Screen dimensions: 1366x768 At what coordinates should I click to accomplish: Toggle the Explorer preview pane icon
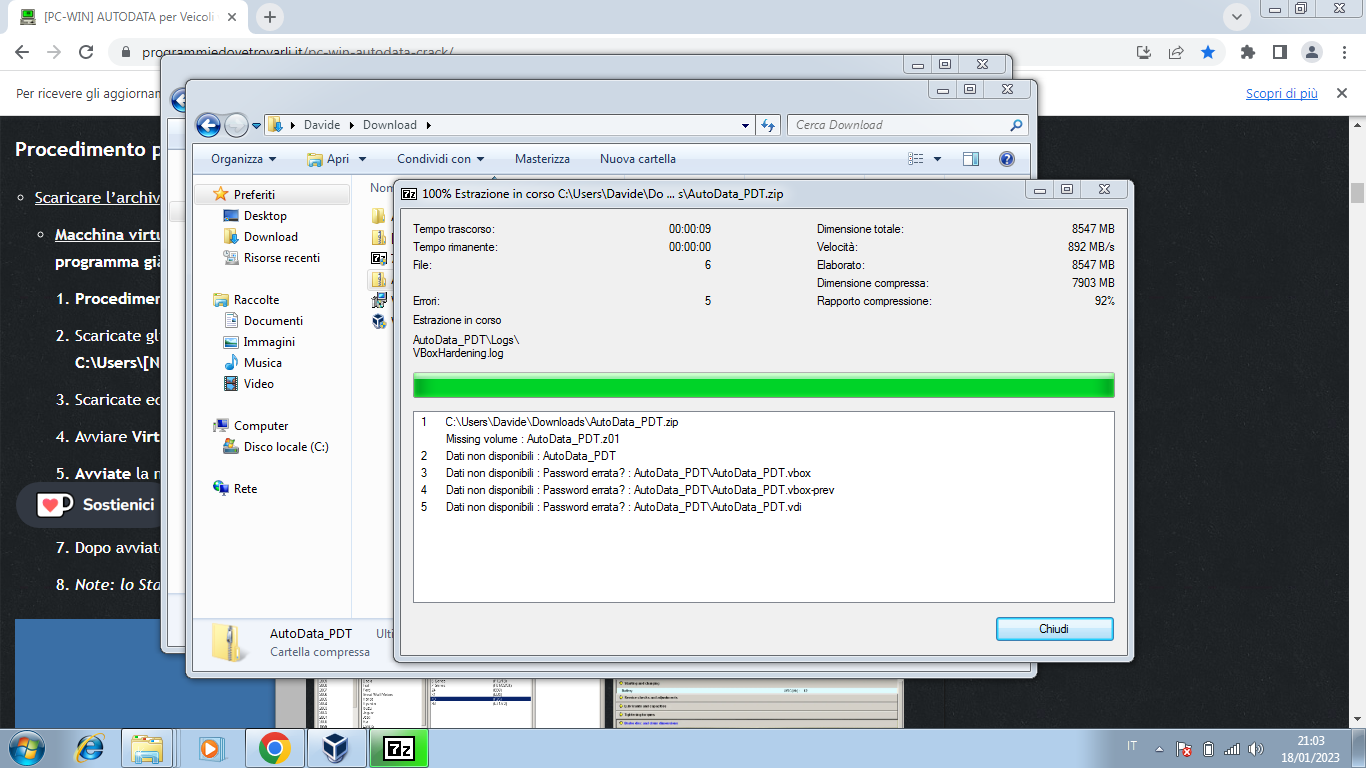pos(971,159)
